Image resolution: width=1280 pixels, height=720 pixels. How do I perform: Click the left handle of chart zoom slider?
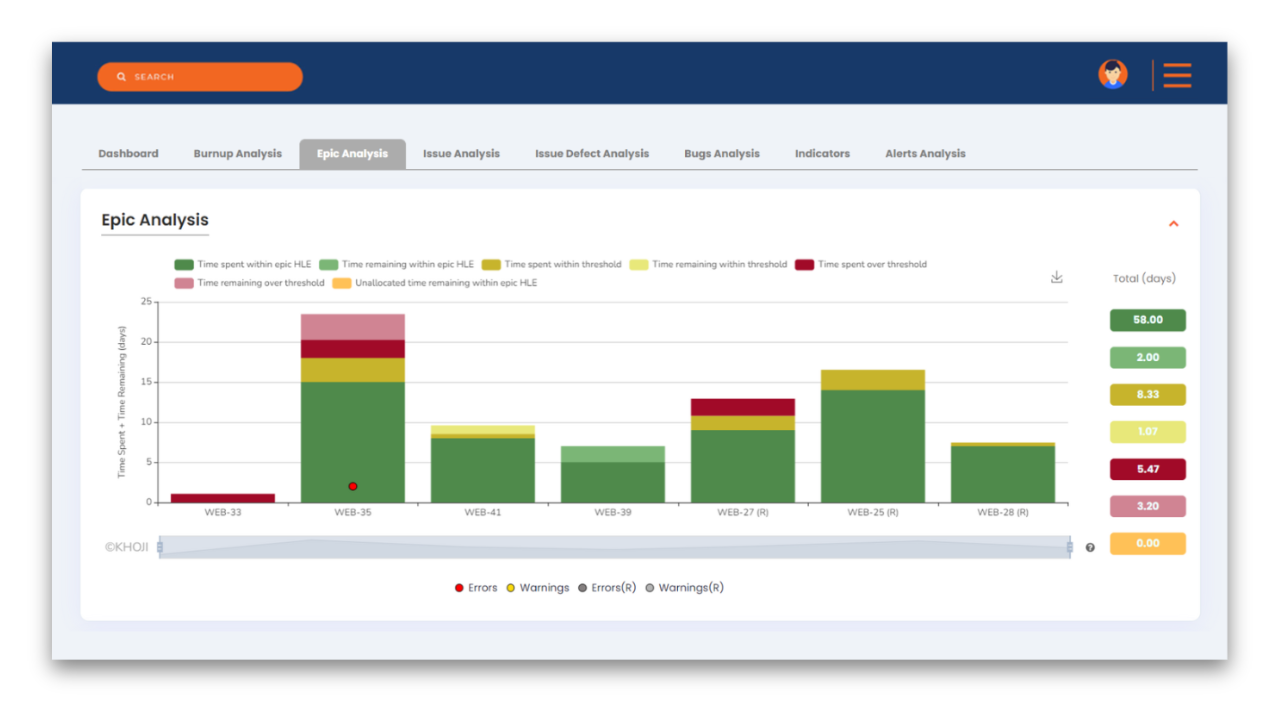[x=160, y=547]
